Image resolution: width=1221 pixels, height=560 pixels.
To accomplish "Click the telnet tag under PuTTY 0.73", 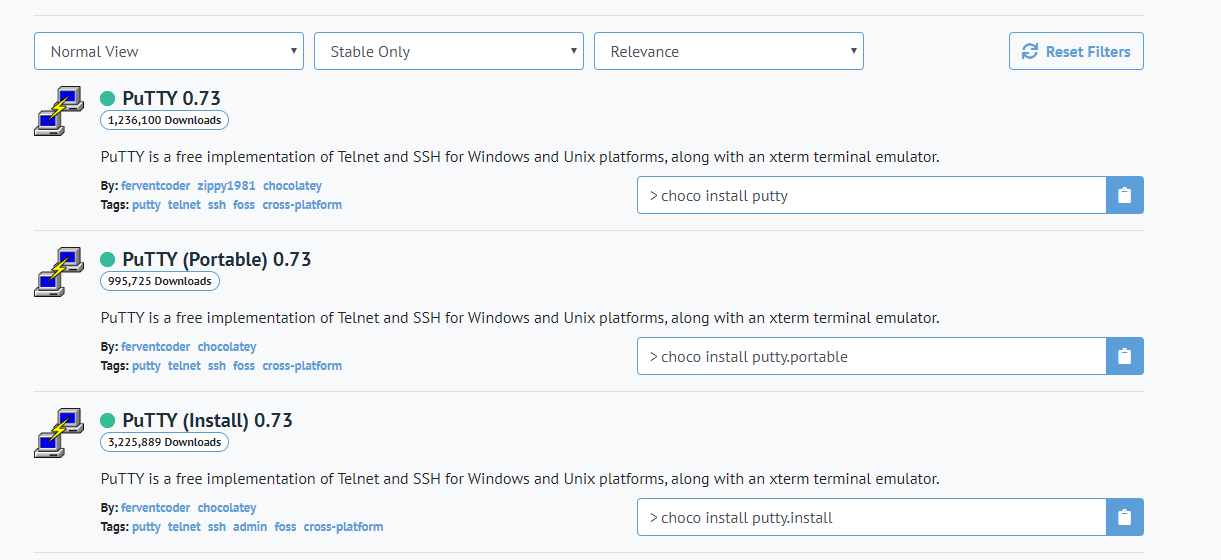I will click(184, 205).
